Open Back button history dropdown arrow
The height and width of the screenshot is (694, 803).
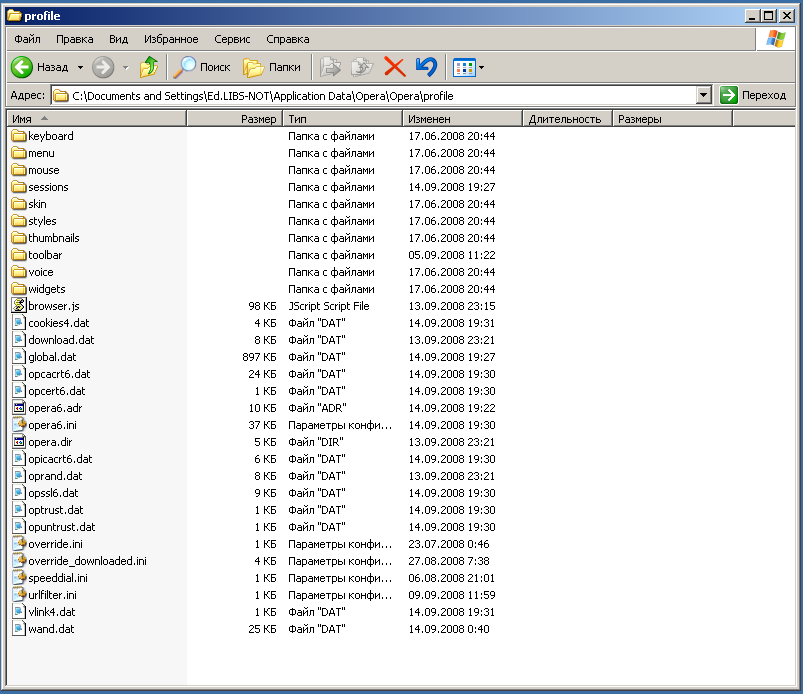pos(80,68)
